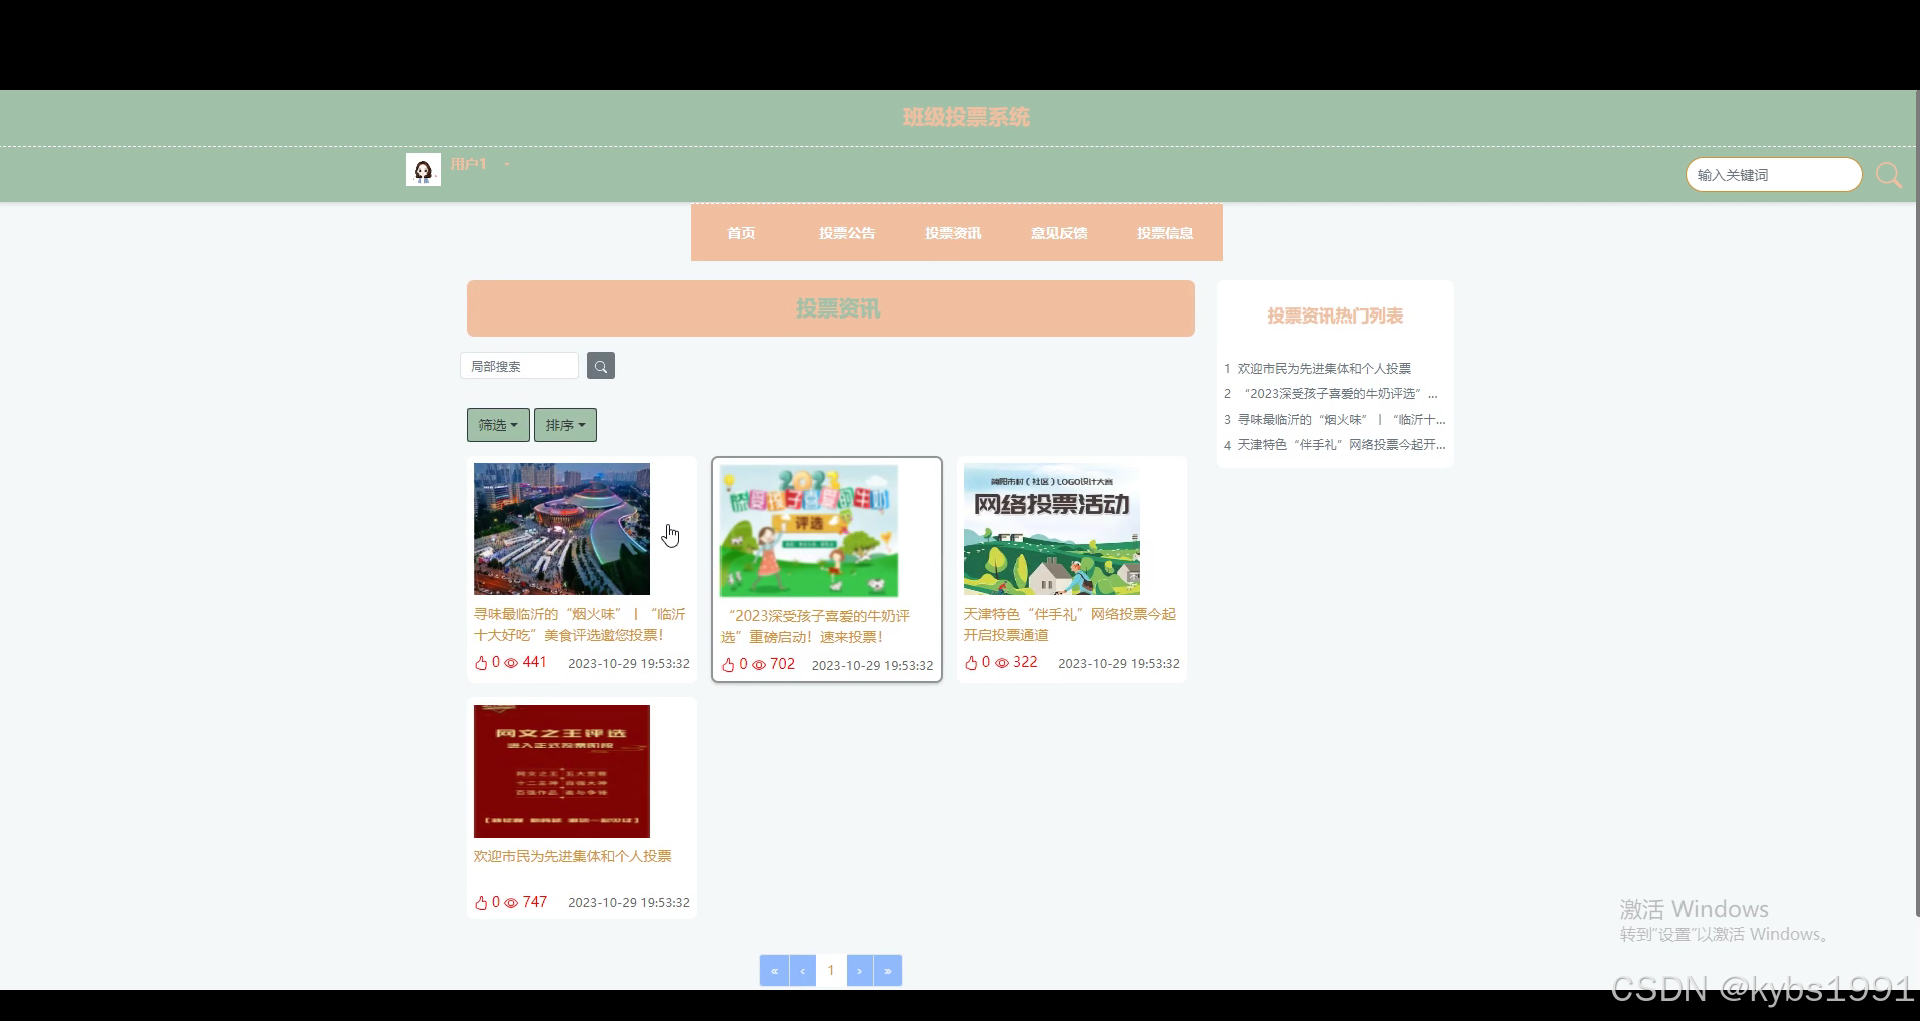Viewport: 1920px width, 1021px height.
Task: Open the 筛选 filter dropdown
Action: tap(498, 425)
